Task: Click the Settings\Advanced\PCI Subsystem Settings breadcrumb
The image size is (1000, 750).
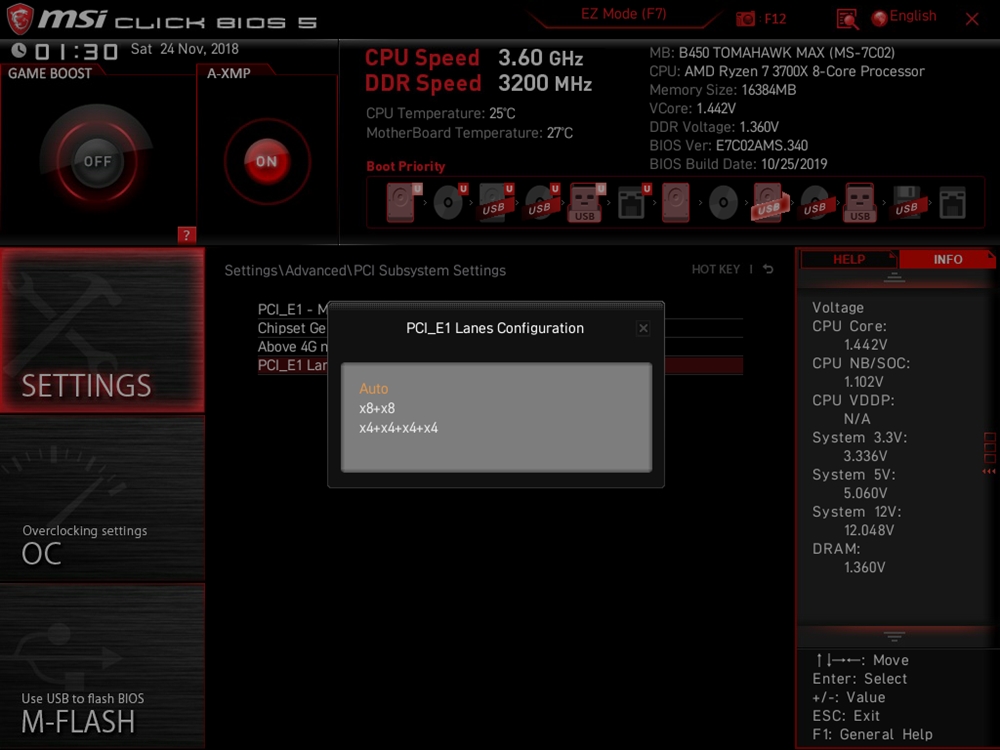Action: click(x=365, y=270)
